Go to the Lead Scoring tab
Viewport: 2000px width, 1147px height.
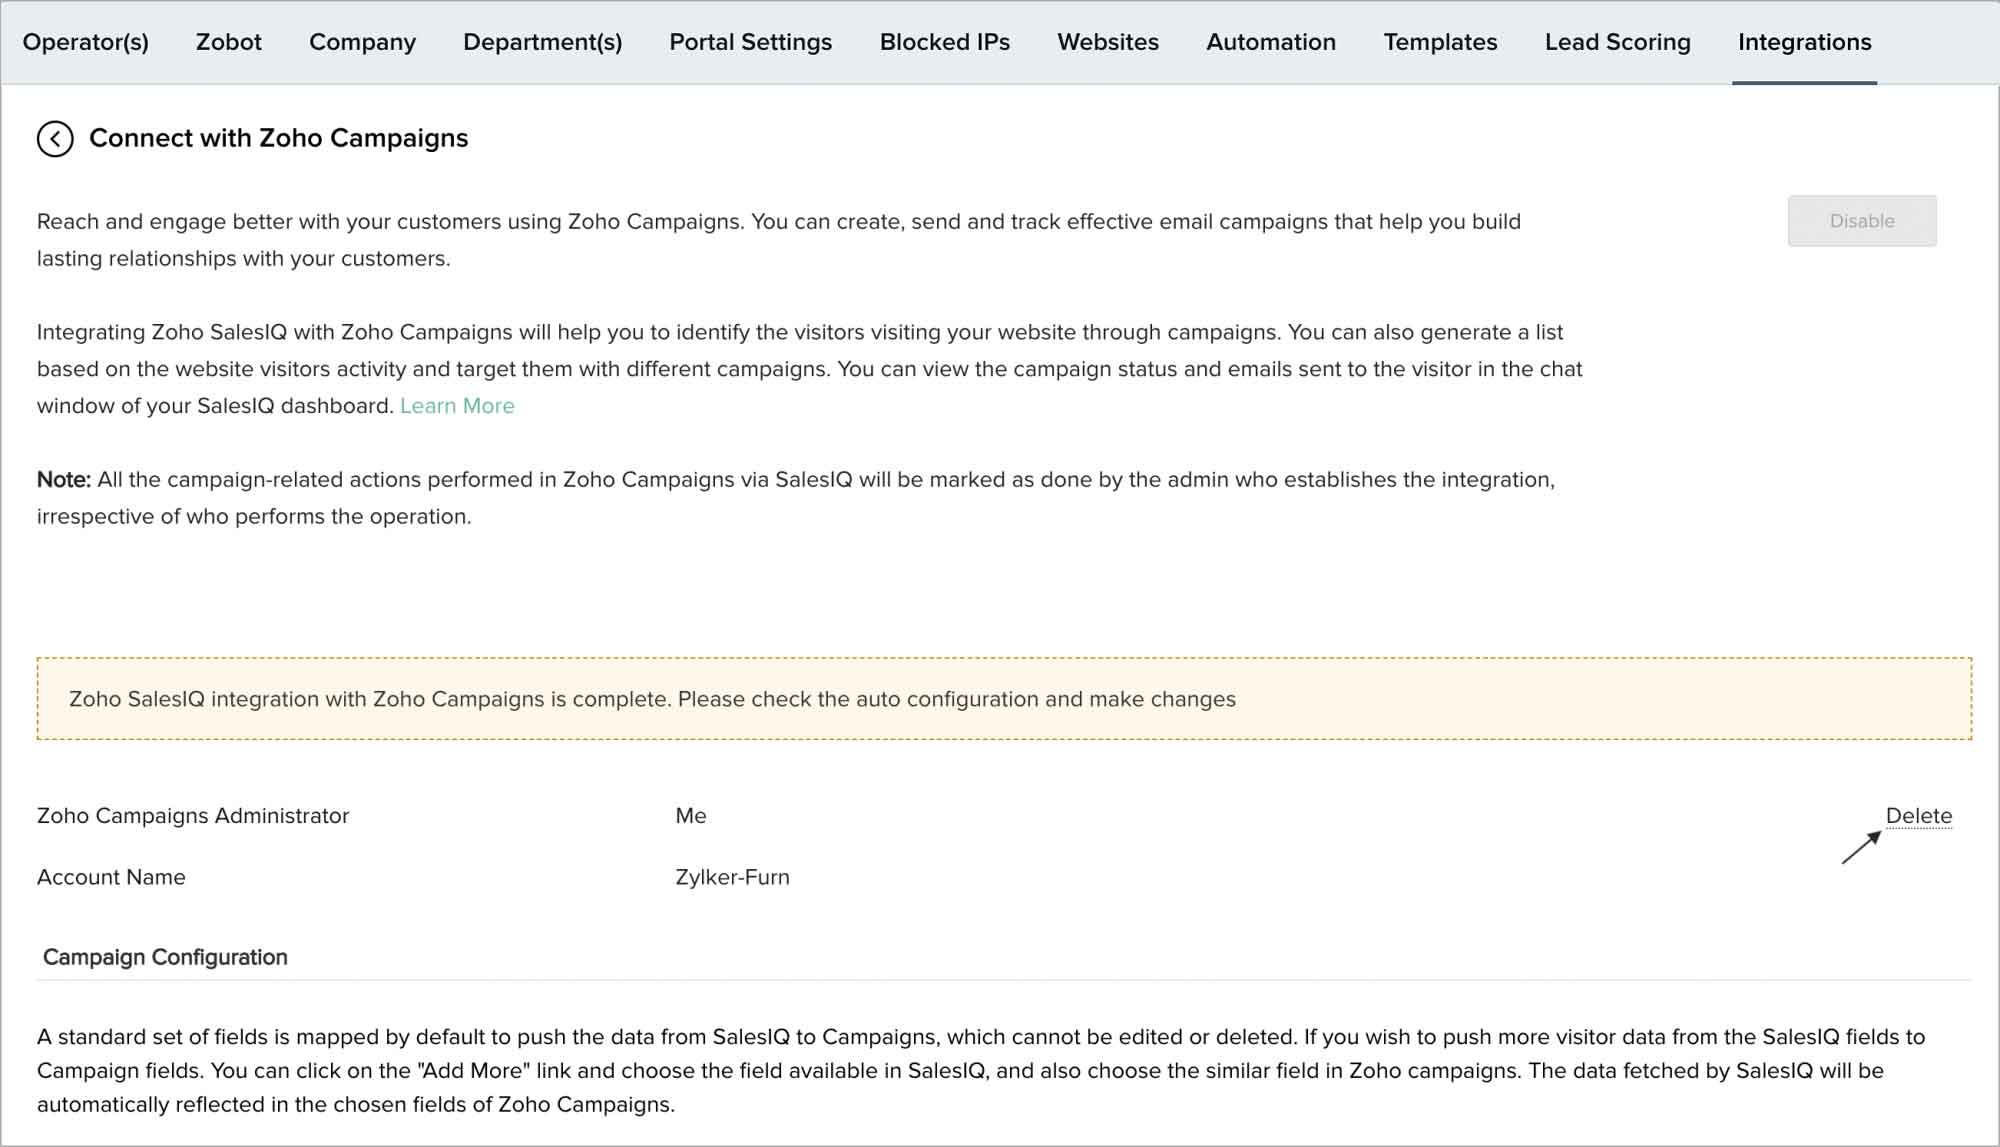[1618, 42]
